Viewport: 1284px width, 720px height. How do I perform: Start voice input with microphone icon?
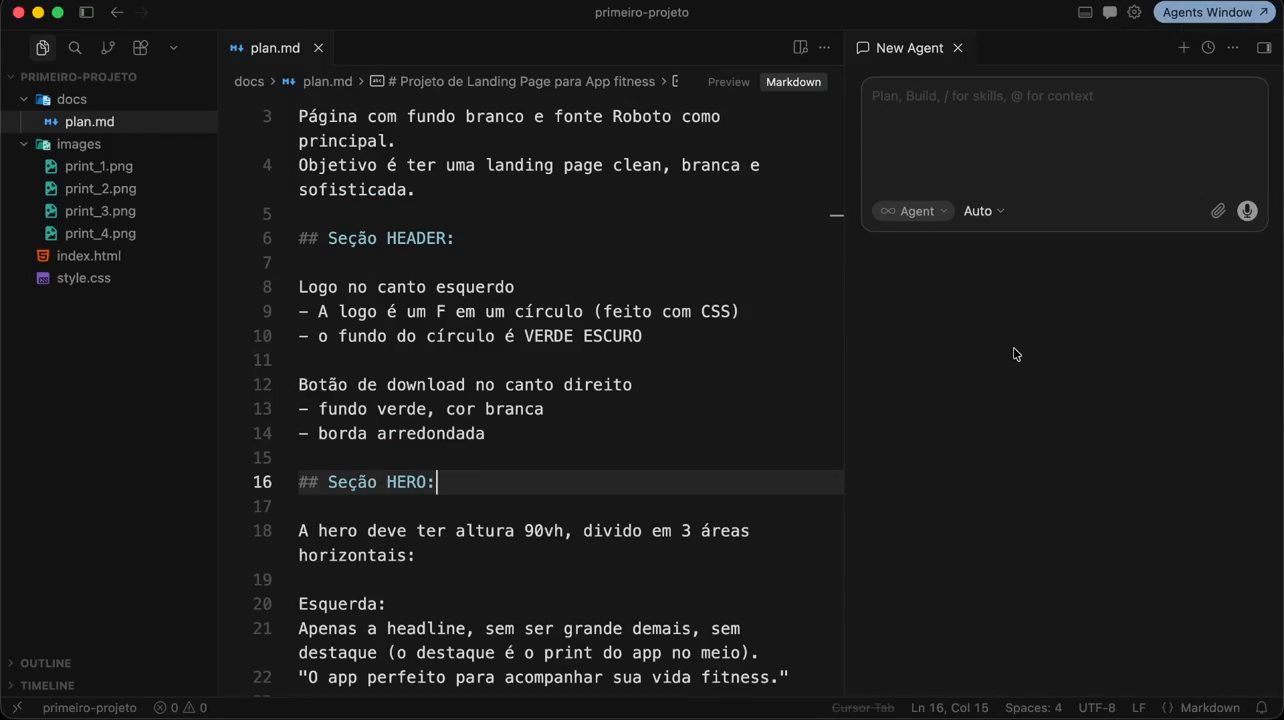tap(1247, 211)
